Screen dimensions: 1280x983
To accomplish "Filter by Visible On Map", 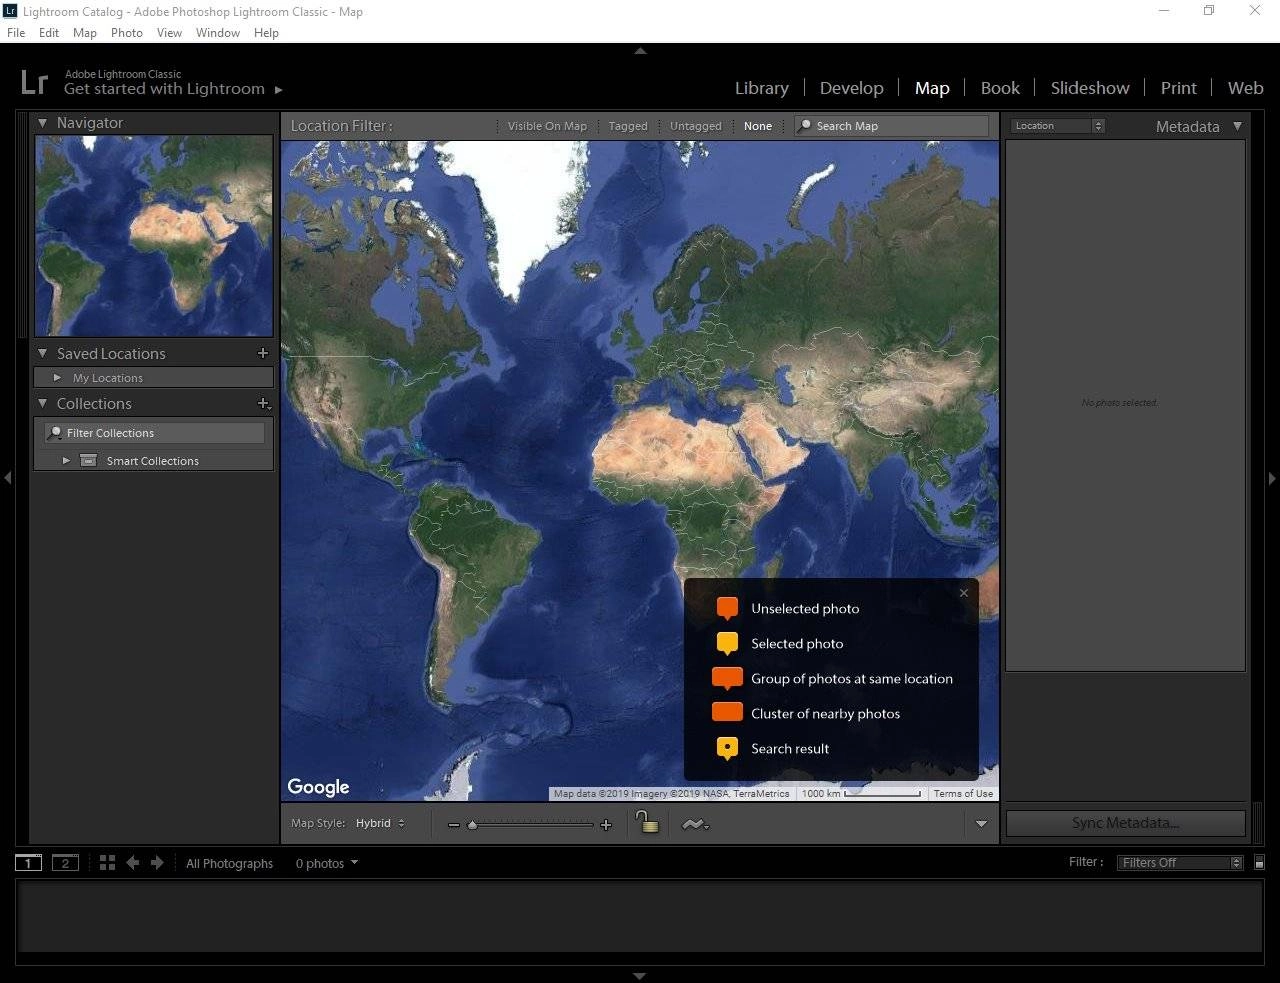I will click(x=547, y=126).
